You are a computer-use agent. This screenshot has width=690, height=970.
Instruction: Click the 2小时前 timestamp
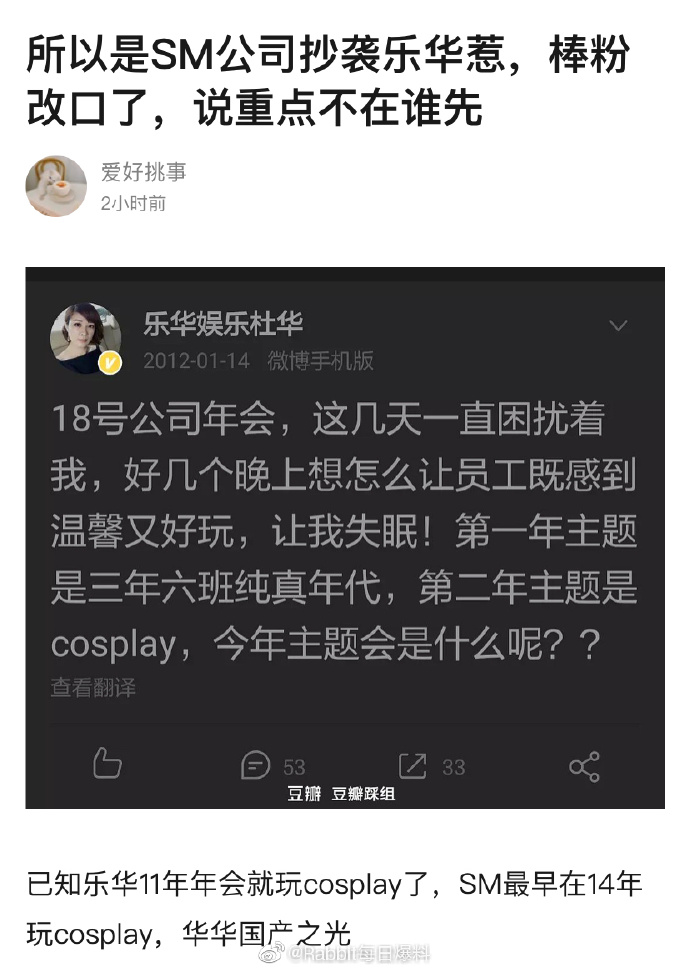[x=133, y=204]
